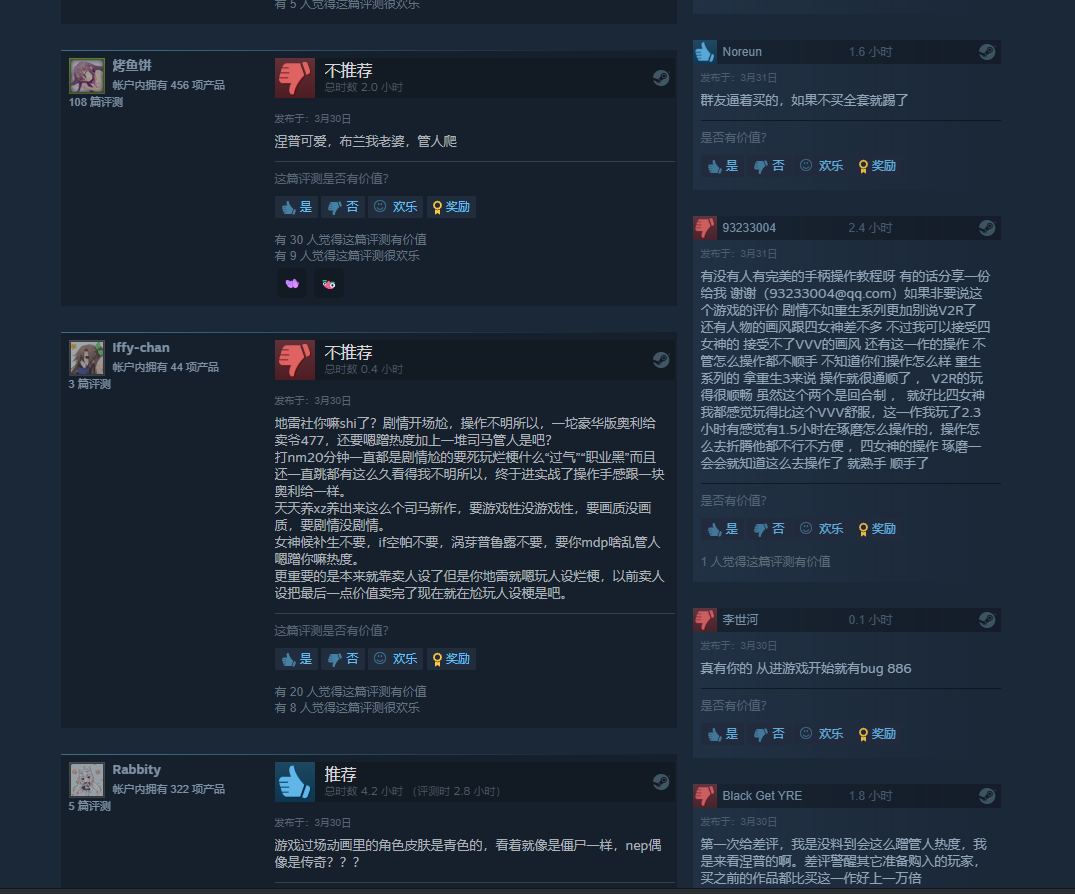Click thumbs-down icon next to 93233004
This screenshot has width=1075, height=894.
704,228
